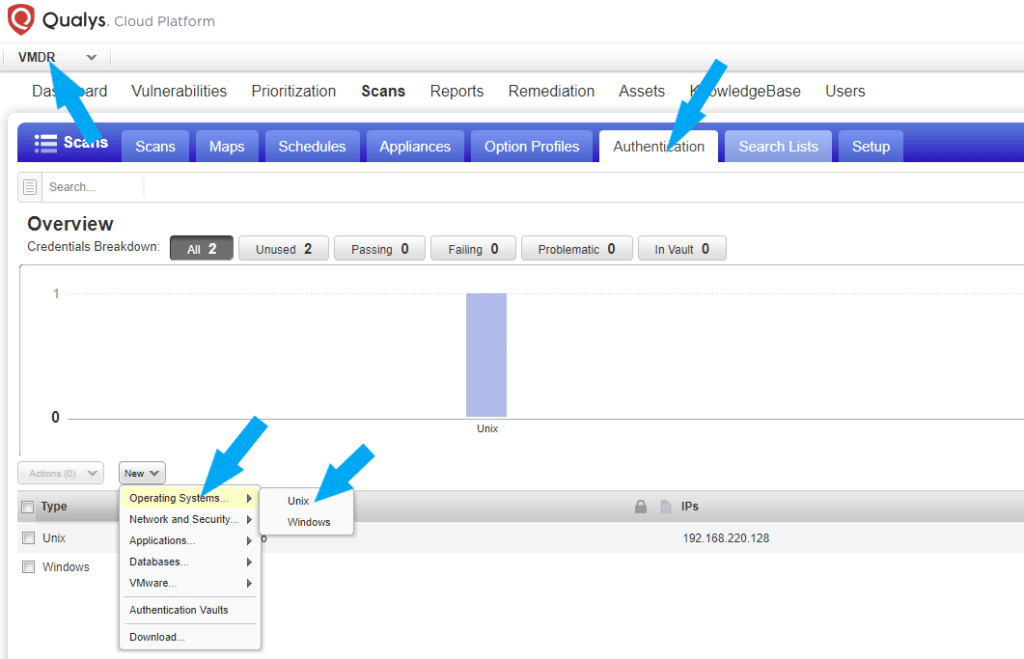This screenshot has width=1024, height=659.
Task: Go to Remediation in main navigation
Action: [551, 91]
